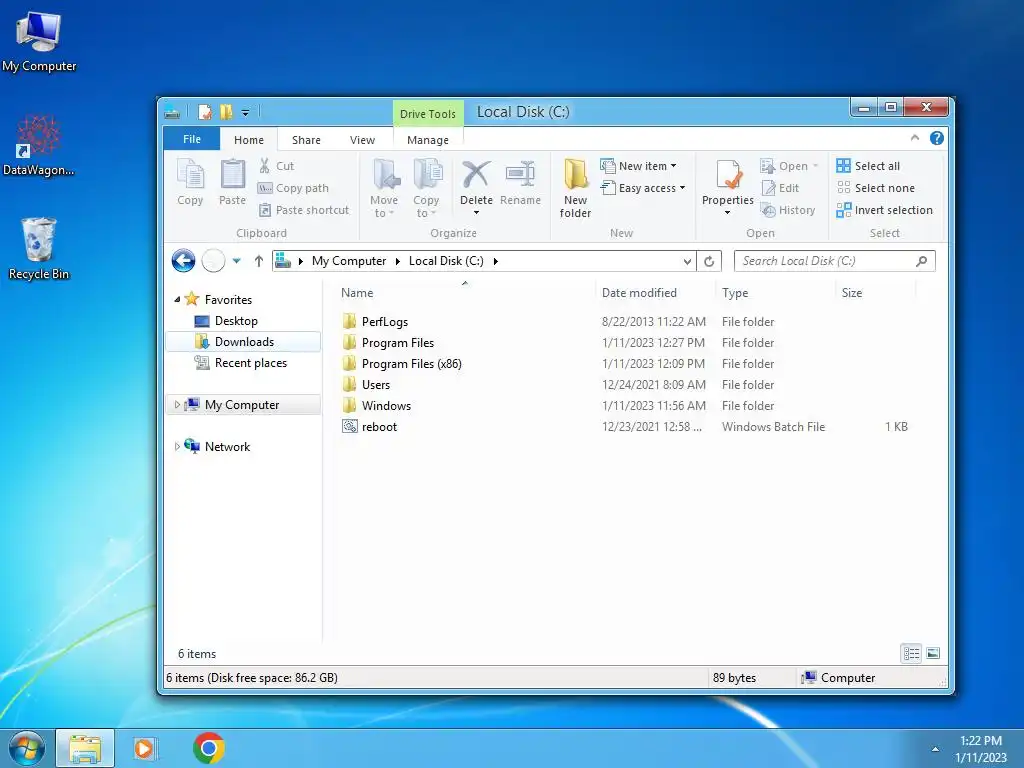Select Recent places under Favorites
The height and width of the screenshot is (768, 1024).
point(251,363)
